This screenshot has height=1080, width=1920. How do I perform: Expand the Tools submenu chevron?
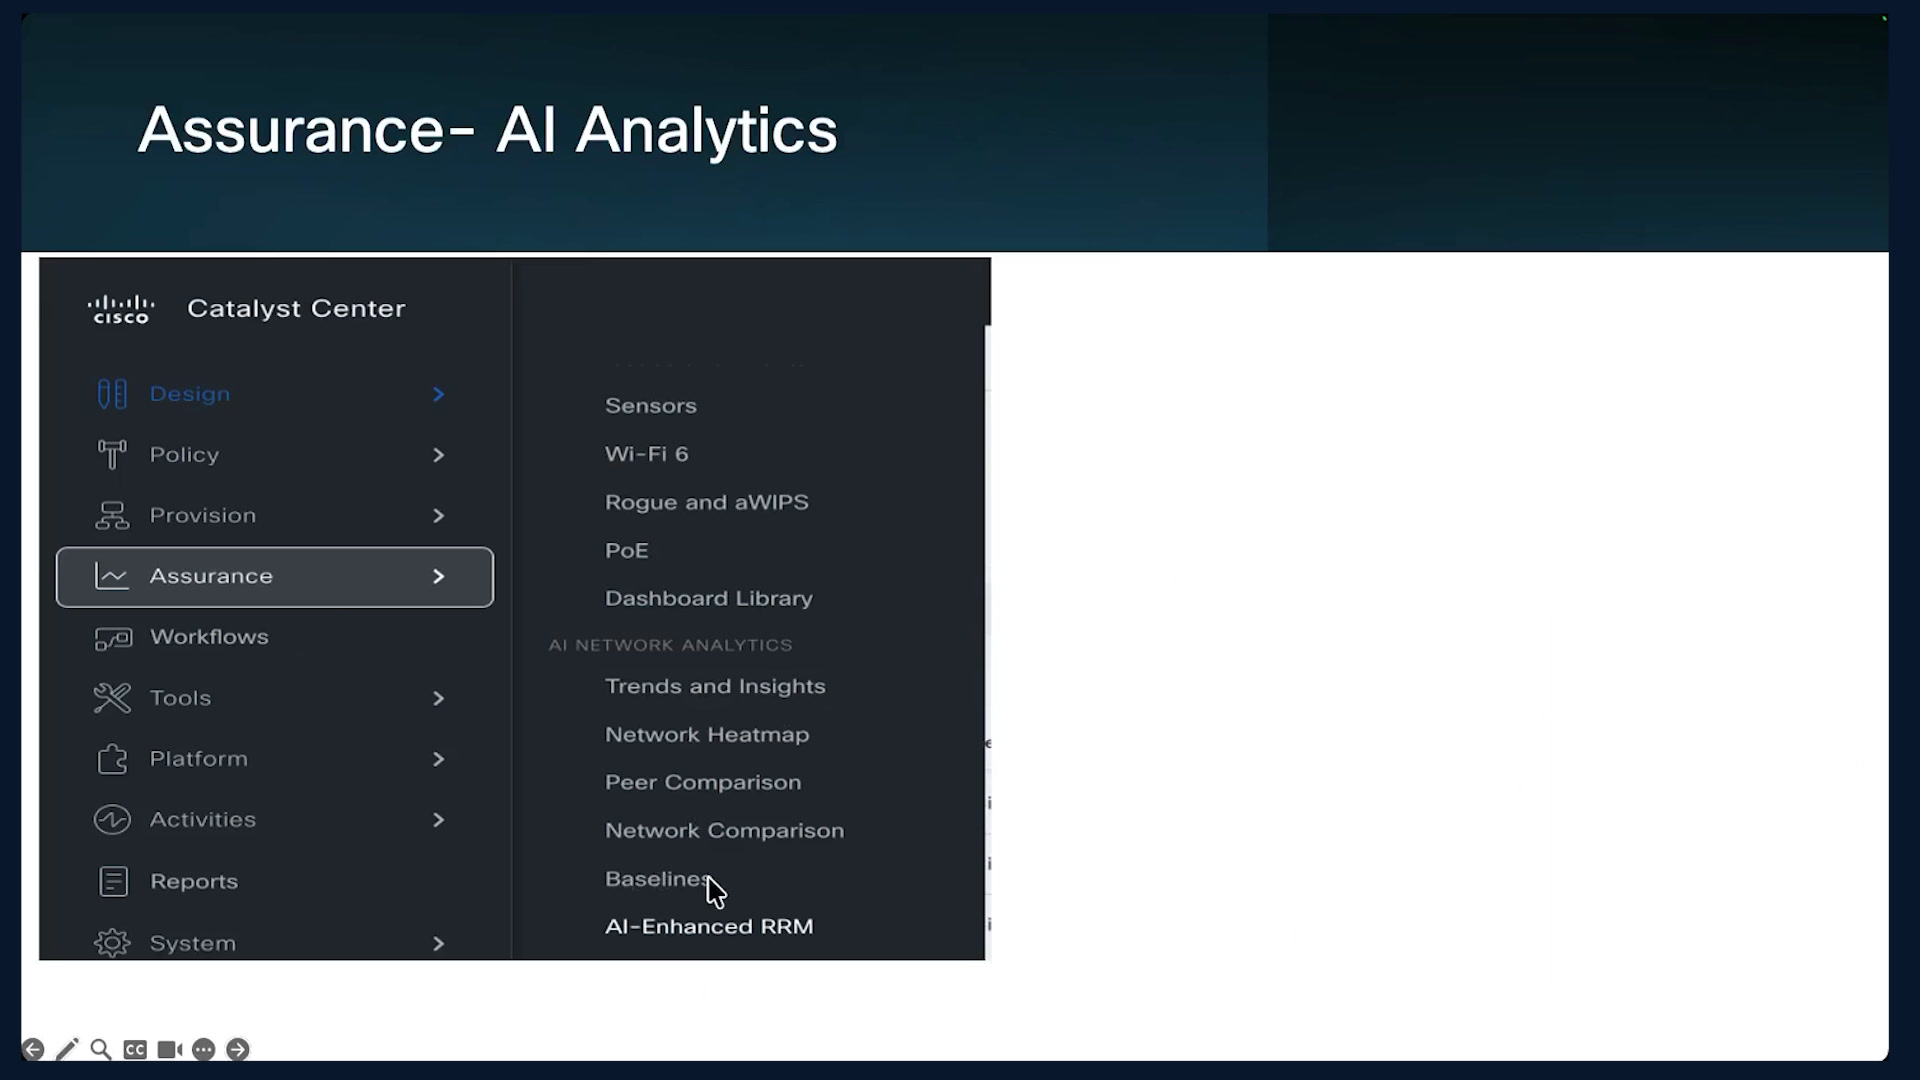click(438, 698)
